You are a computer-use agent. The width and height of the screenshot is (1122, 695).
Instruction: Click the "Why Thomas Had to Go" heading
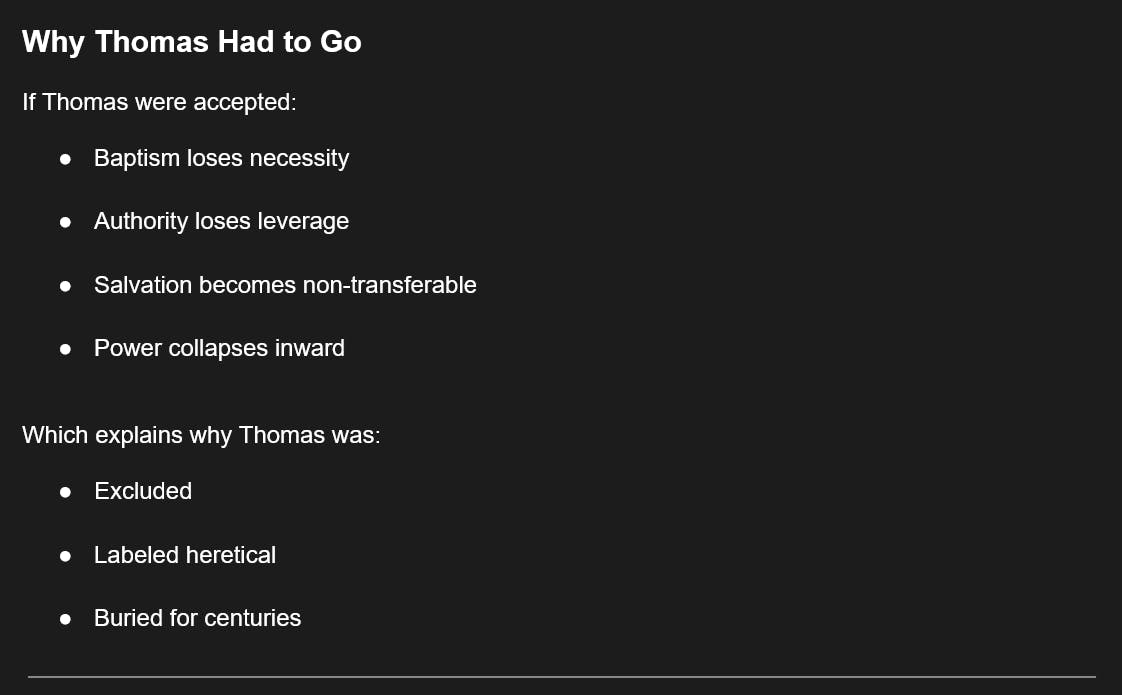191,42
